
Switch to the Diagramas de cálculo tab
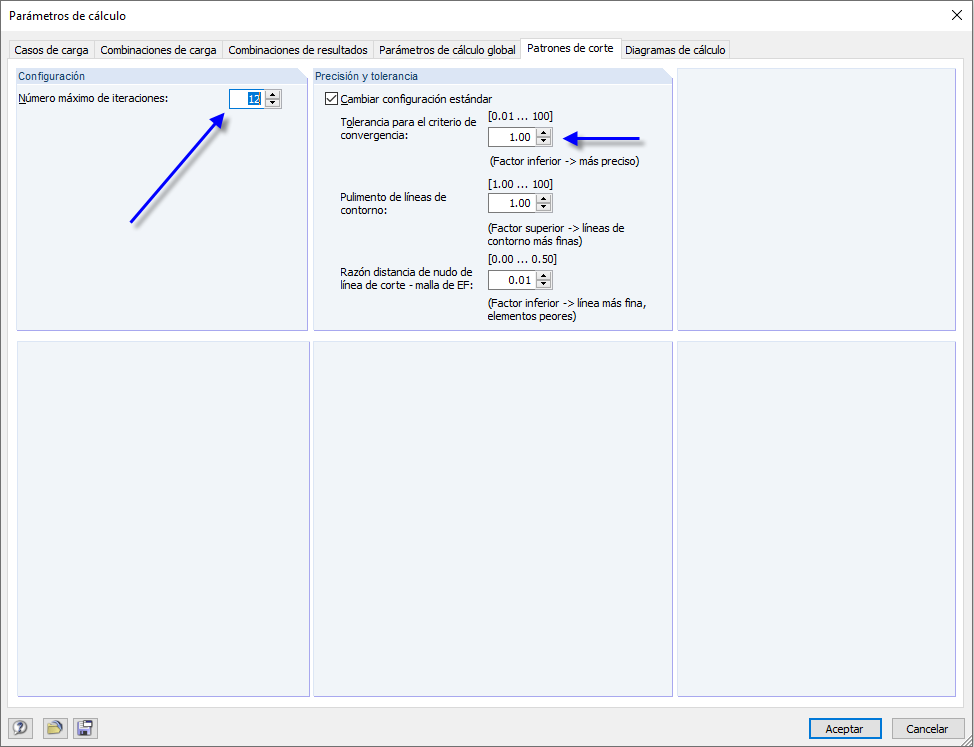click(x=675, y=50)
